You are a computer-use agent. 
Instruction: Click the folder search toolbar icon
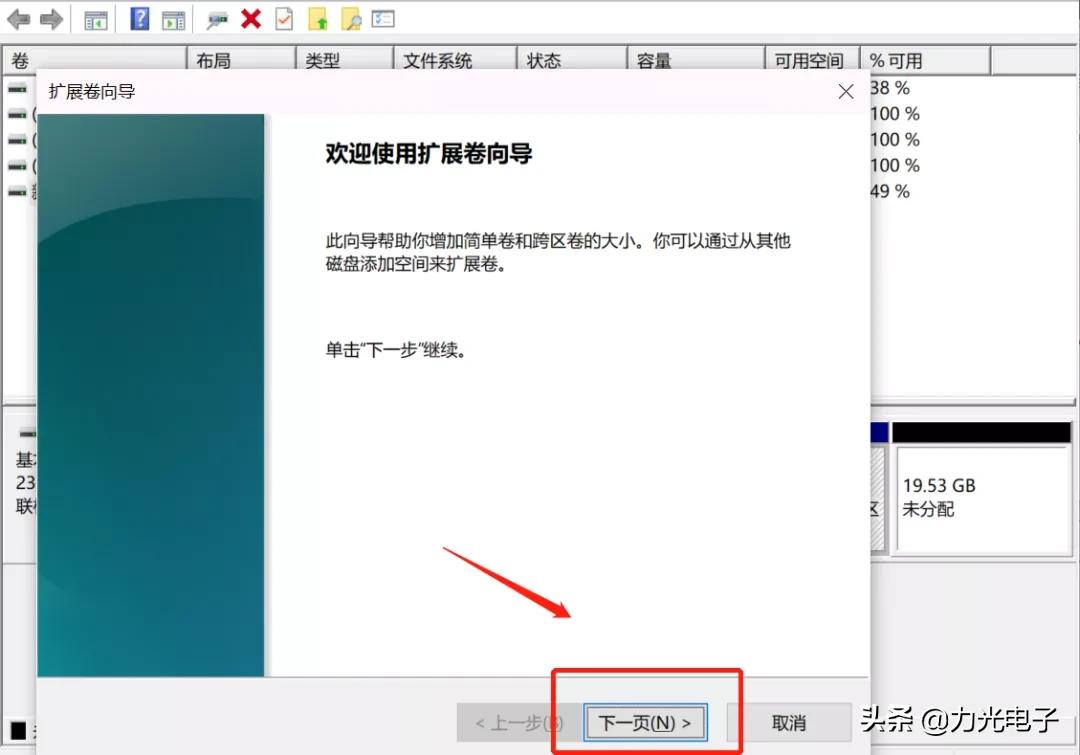point(350,18)
